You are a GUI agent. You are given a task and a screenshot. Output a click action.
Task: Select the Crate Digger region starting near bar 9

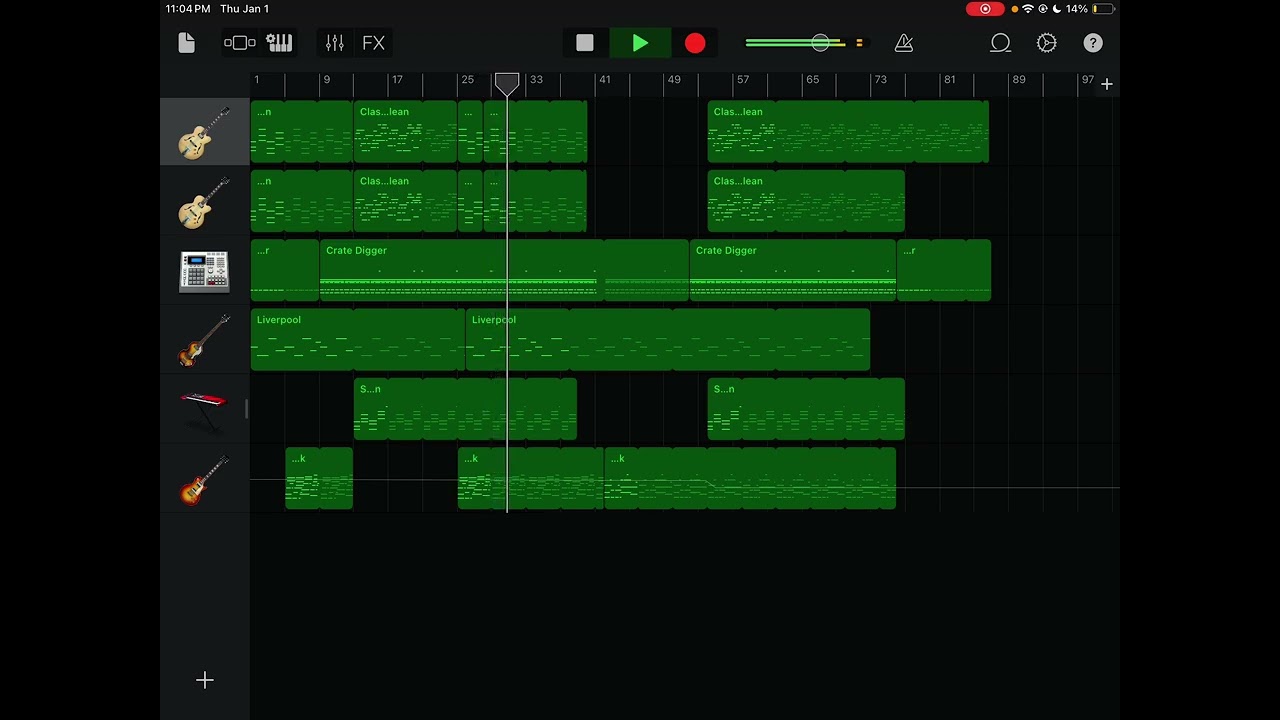[504, 270]
